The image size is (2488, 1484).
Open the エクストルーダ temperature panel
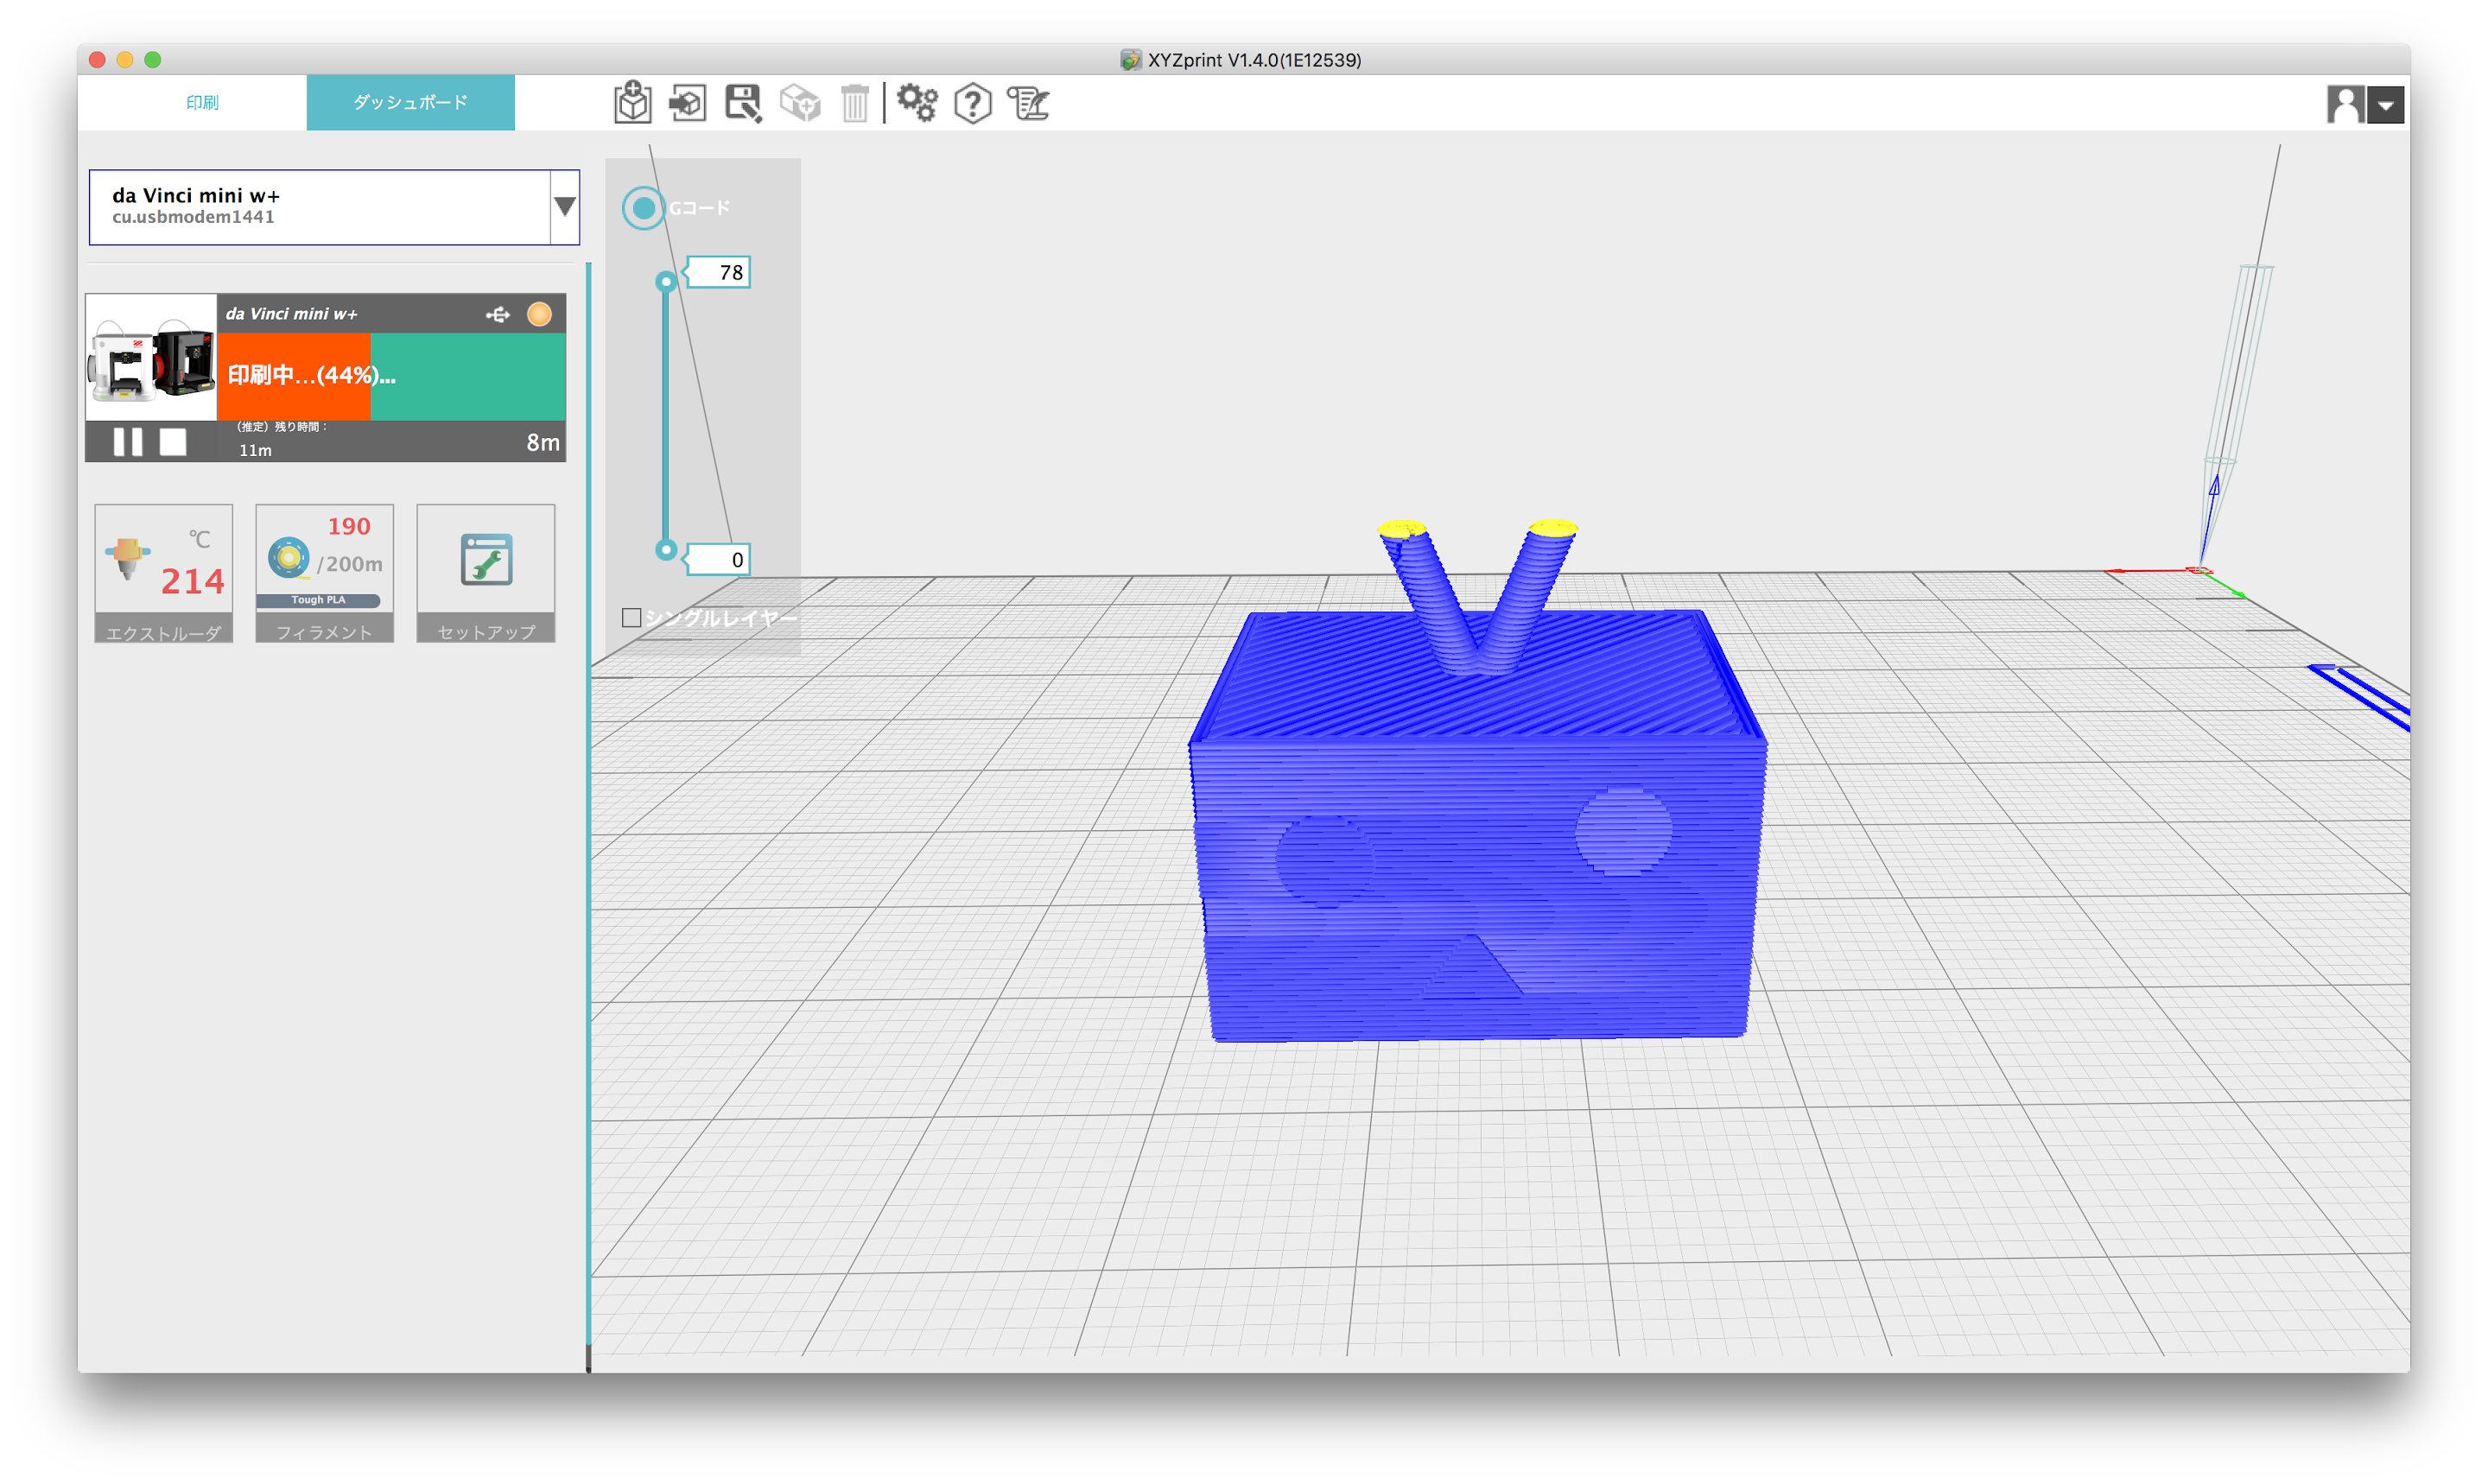click(164, 572)
